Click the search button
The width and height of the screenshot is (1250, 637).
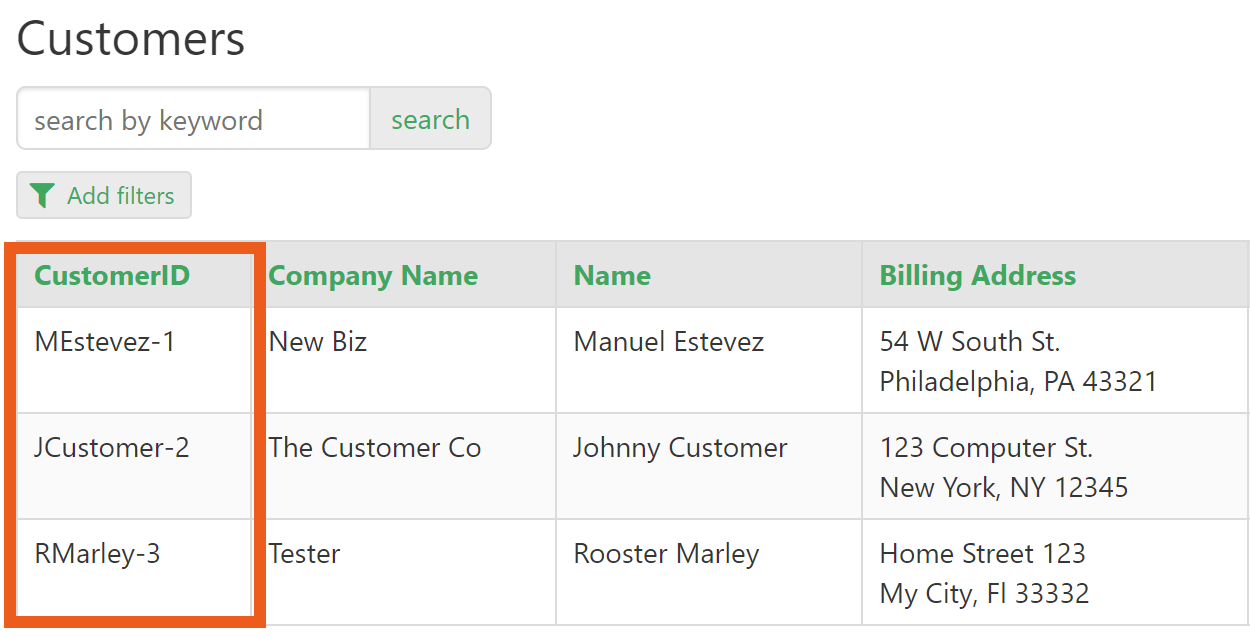430,119
